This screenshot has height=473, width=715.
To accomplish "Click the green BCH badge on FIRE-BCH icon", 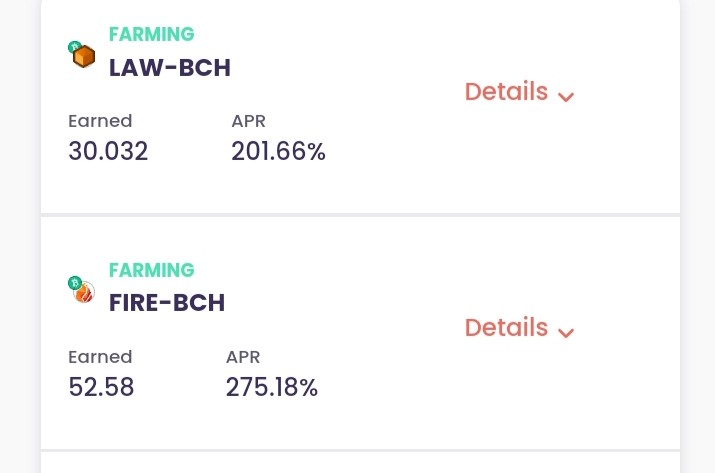I will [x=75, y=283].
